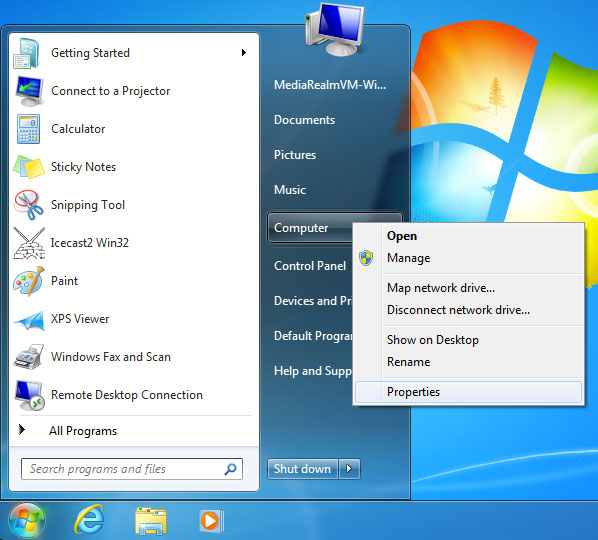Click the Icecast2 Win32 label text

[x=90, y=243]
